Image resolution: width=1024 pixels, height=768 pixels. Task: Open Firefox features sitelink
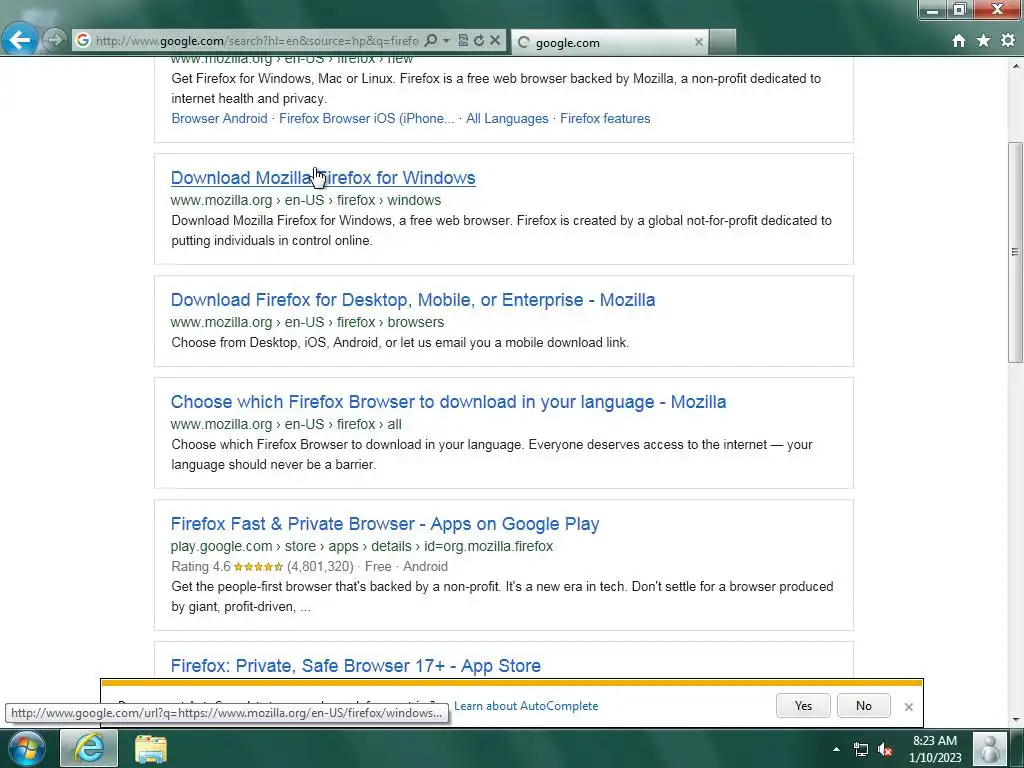605,119
